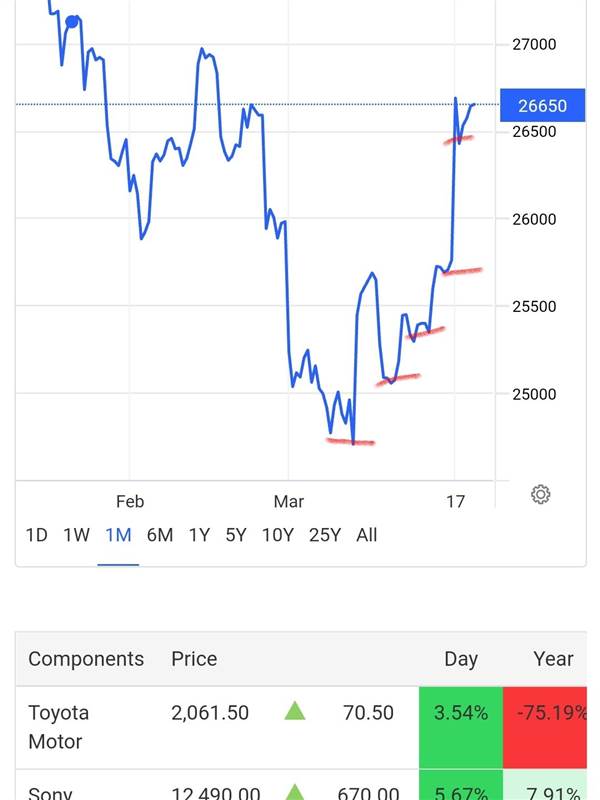Screen dimensions: 600x800
Task: Select the 1D time range
Action: [36, 535]
